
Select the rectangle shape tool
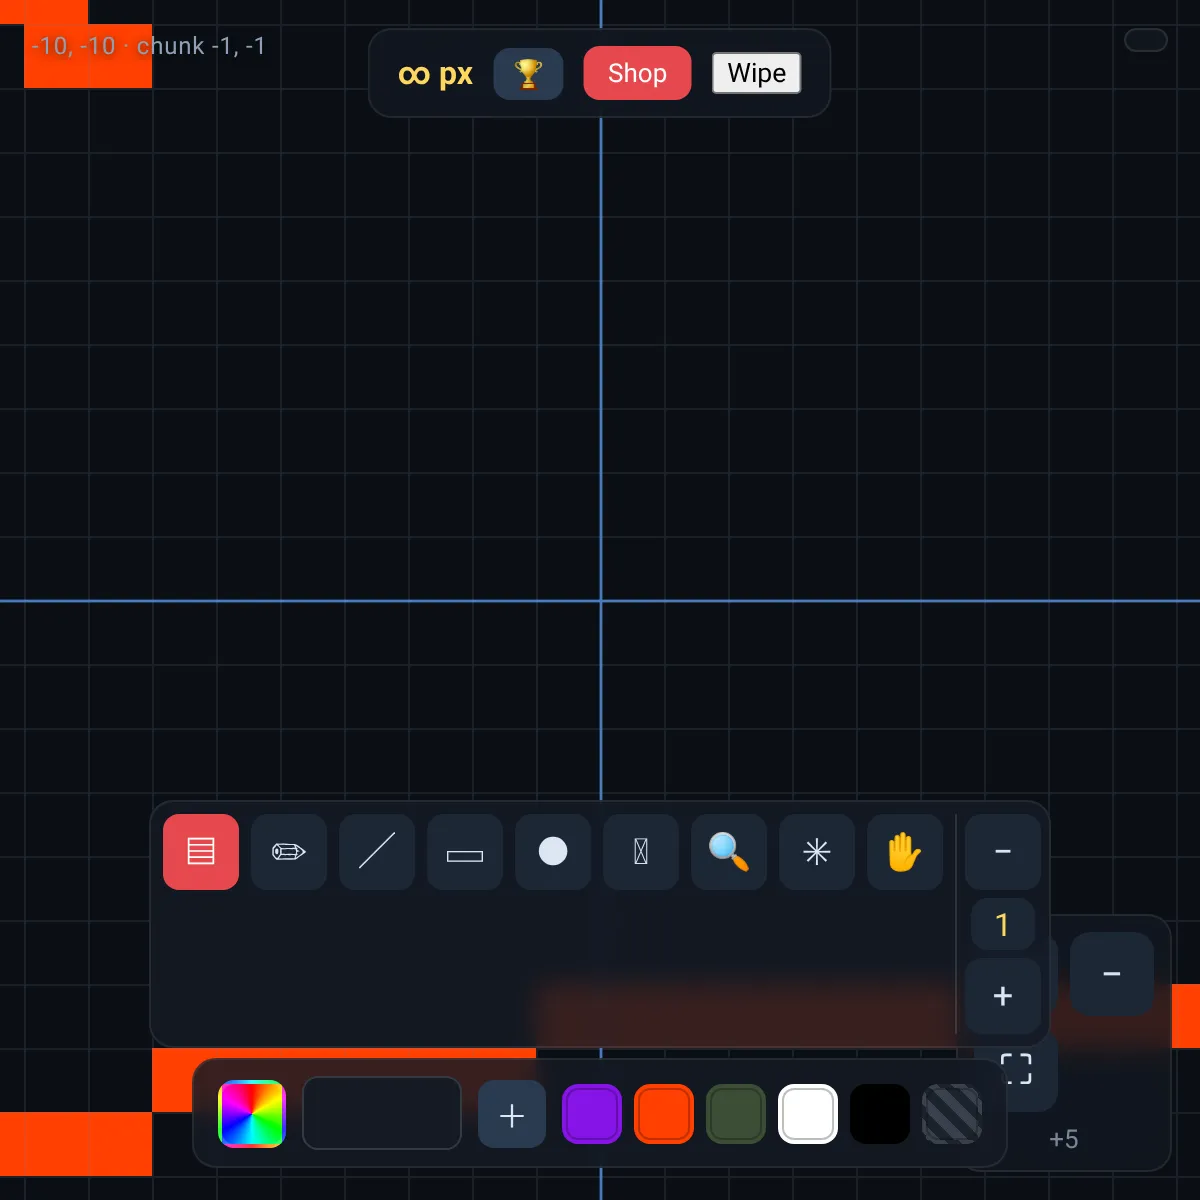pyautogui.click(x=465, y=852)
